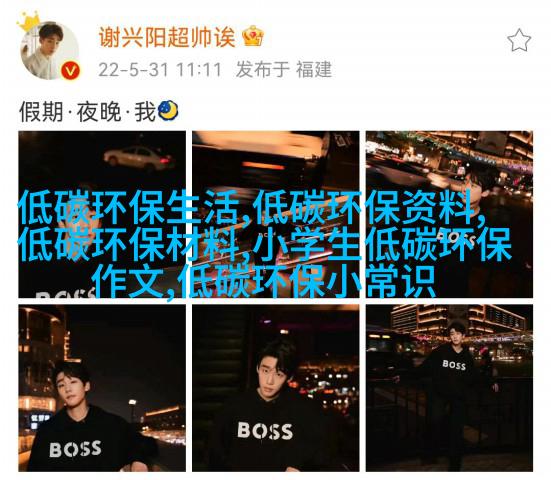The height and width of the screenshot is (480, 551).
Task: Open the bottom-right standing by railing photo
Action: coord(449,388)
